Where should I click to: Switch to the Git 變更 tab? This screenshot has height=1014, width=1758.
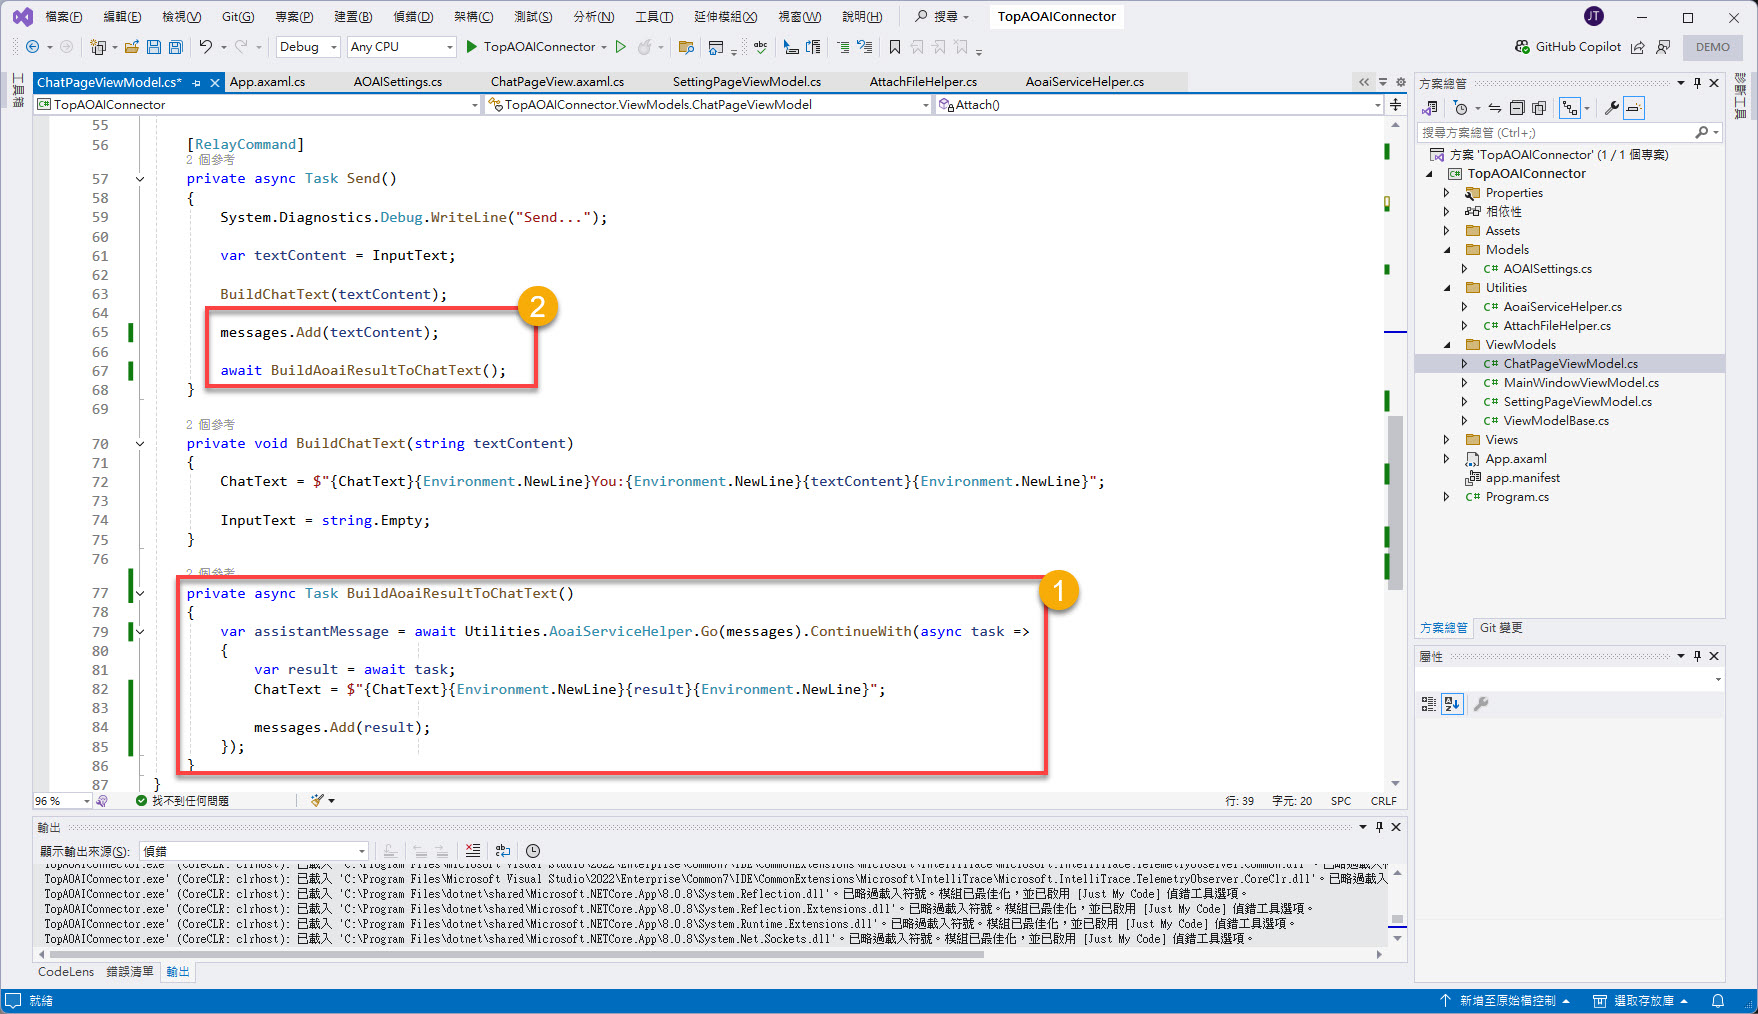(1500, 628)
